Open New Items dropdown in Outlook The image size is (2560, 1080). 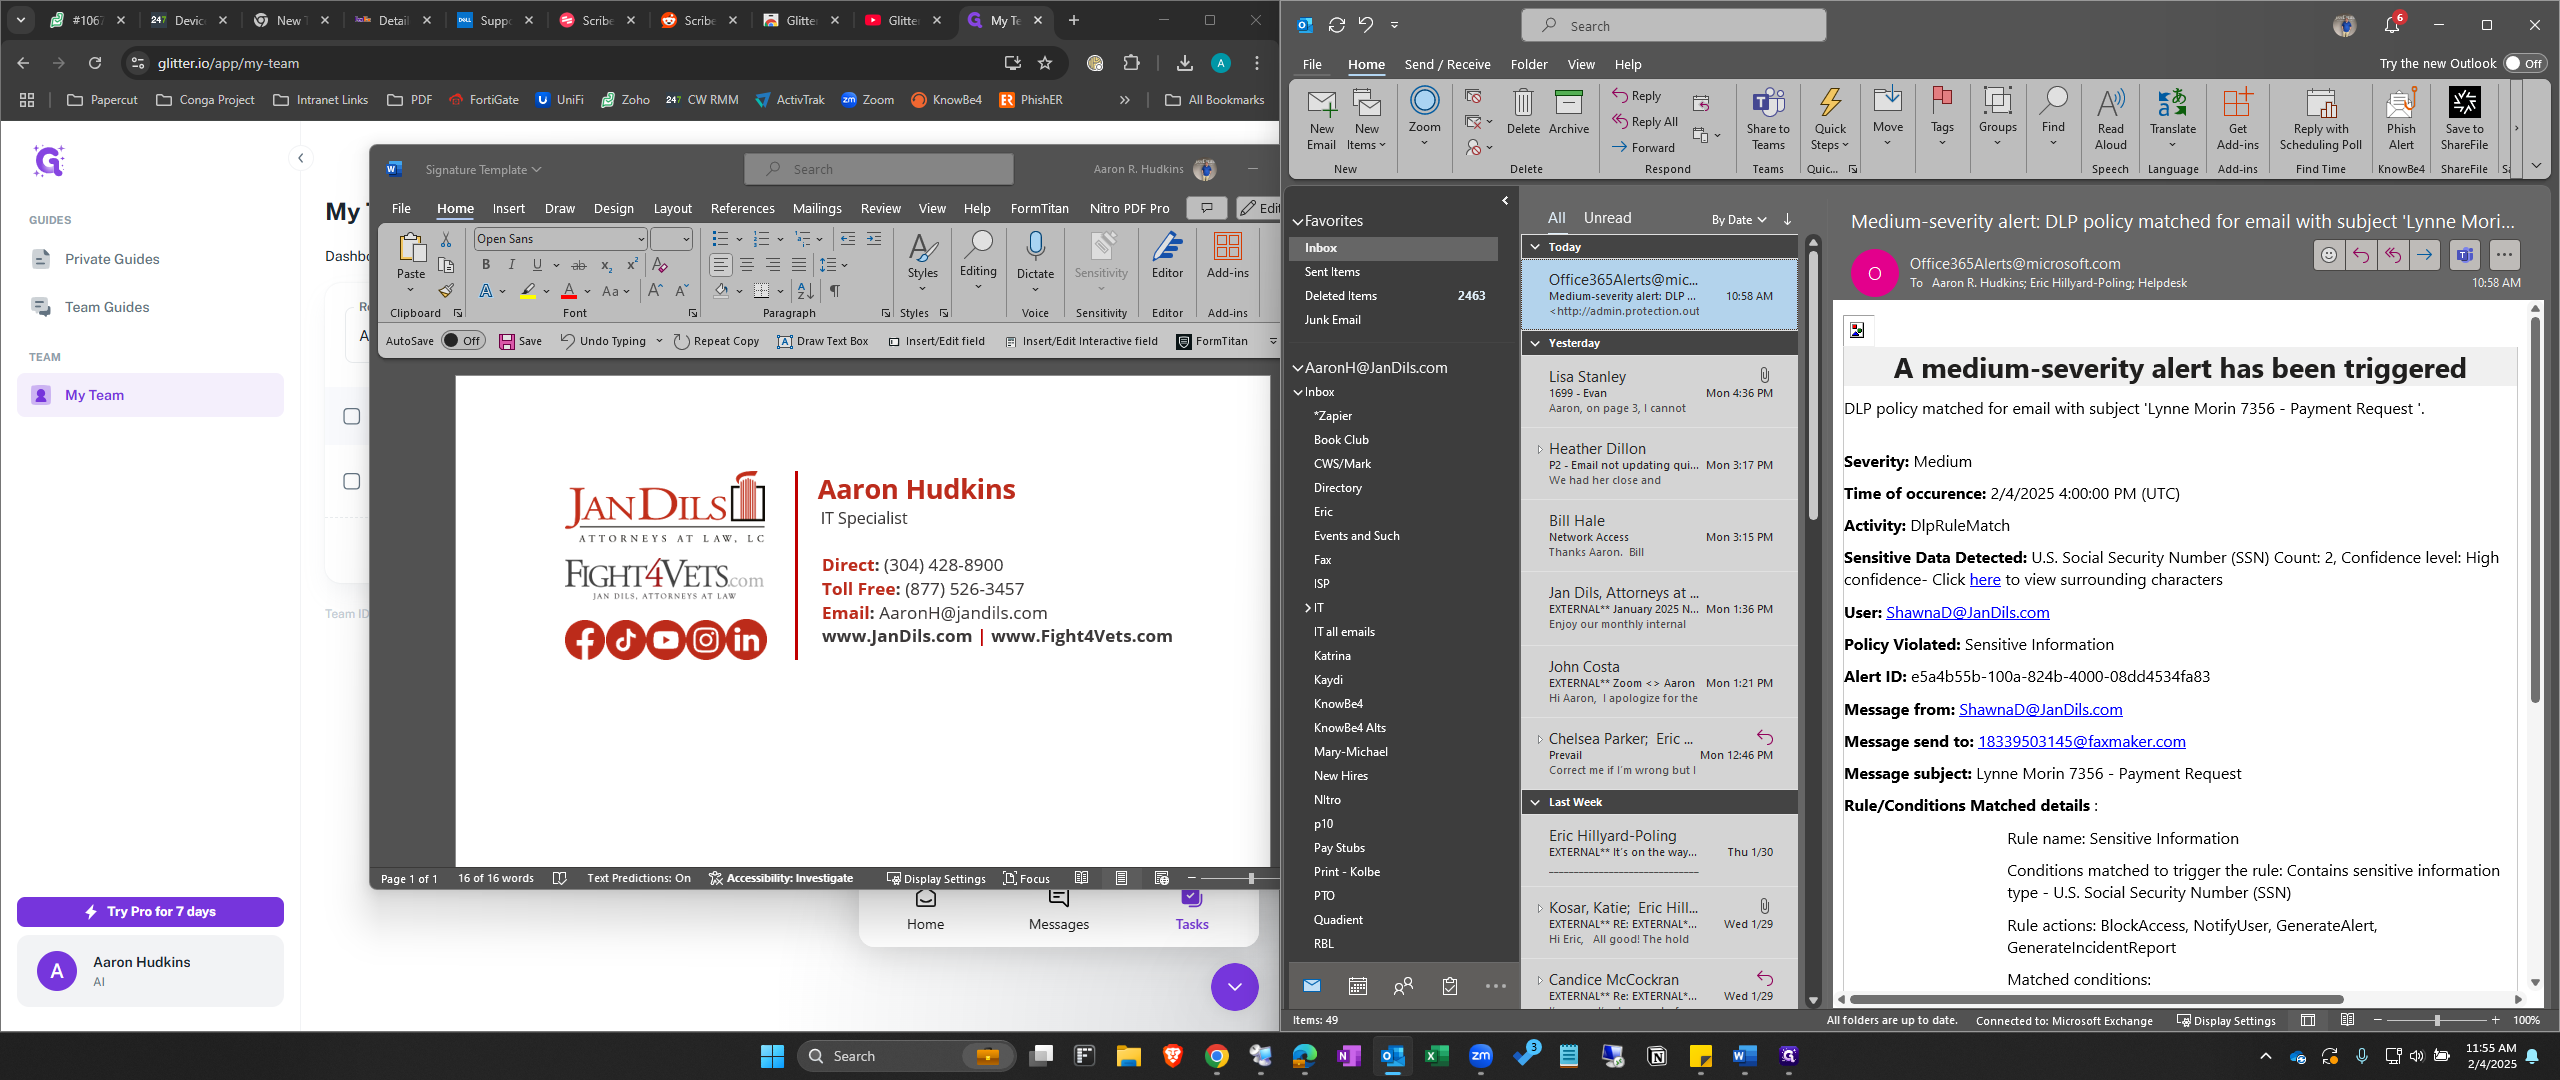coord(1367,120)
